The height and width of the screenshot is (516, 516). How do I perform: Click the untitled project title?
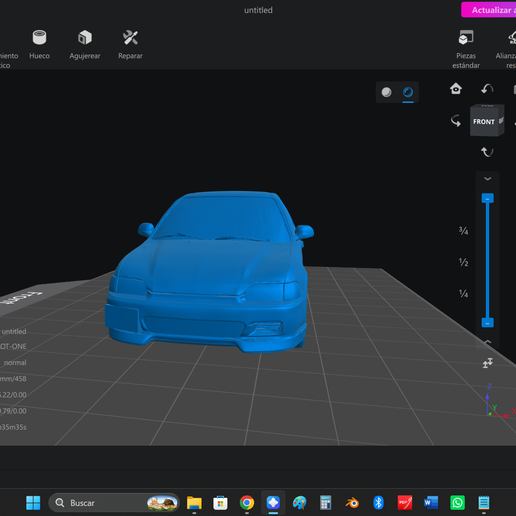point(258,10)
